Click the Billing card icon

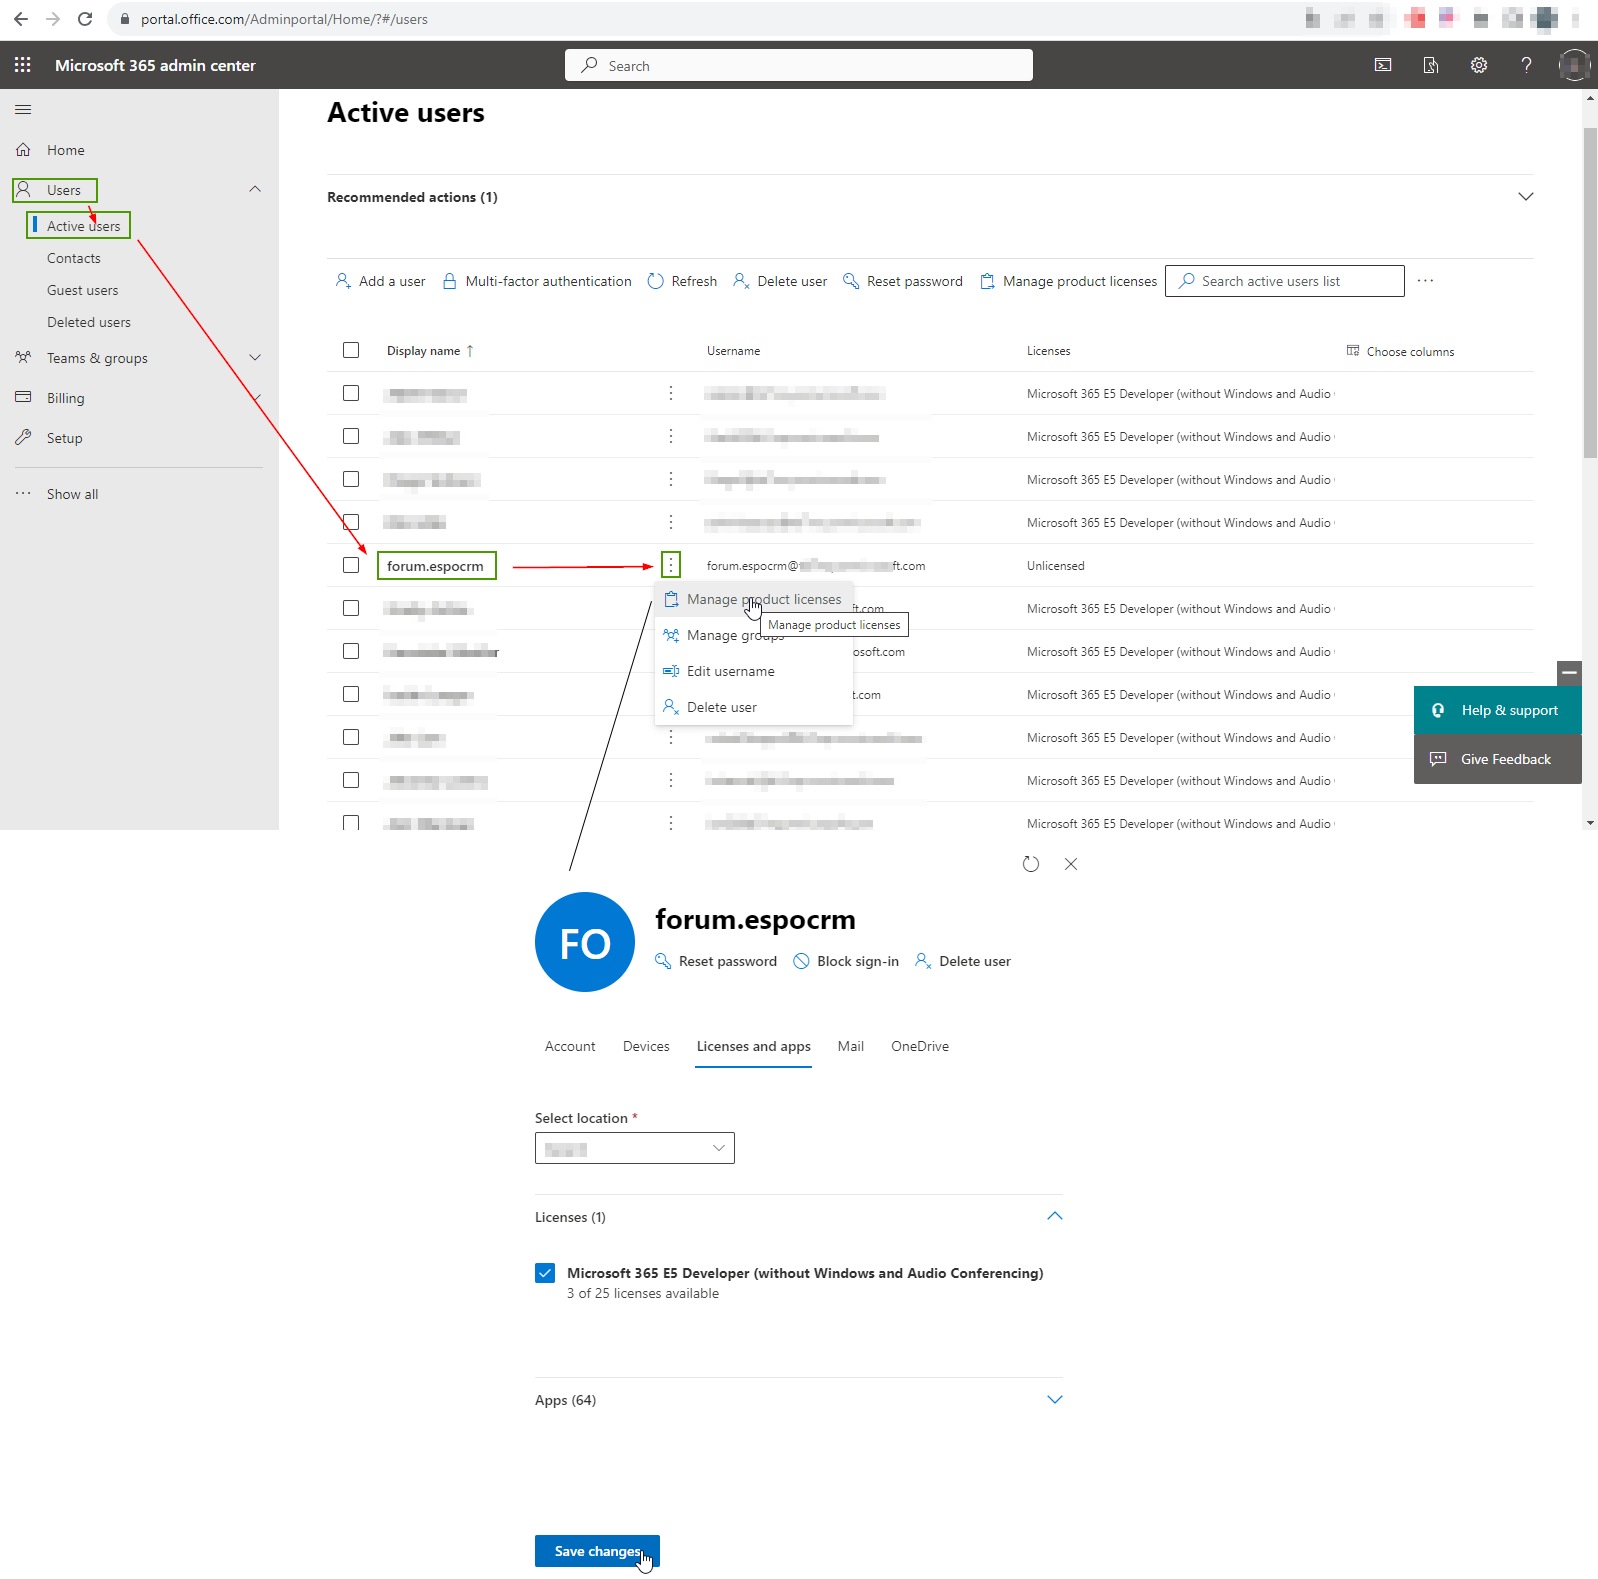23,398
